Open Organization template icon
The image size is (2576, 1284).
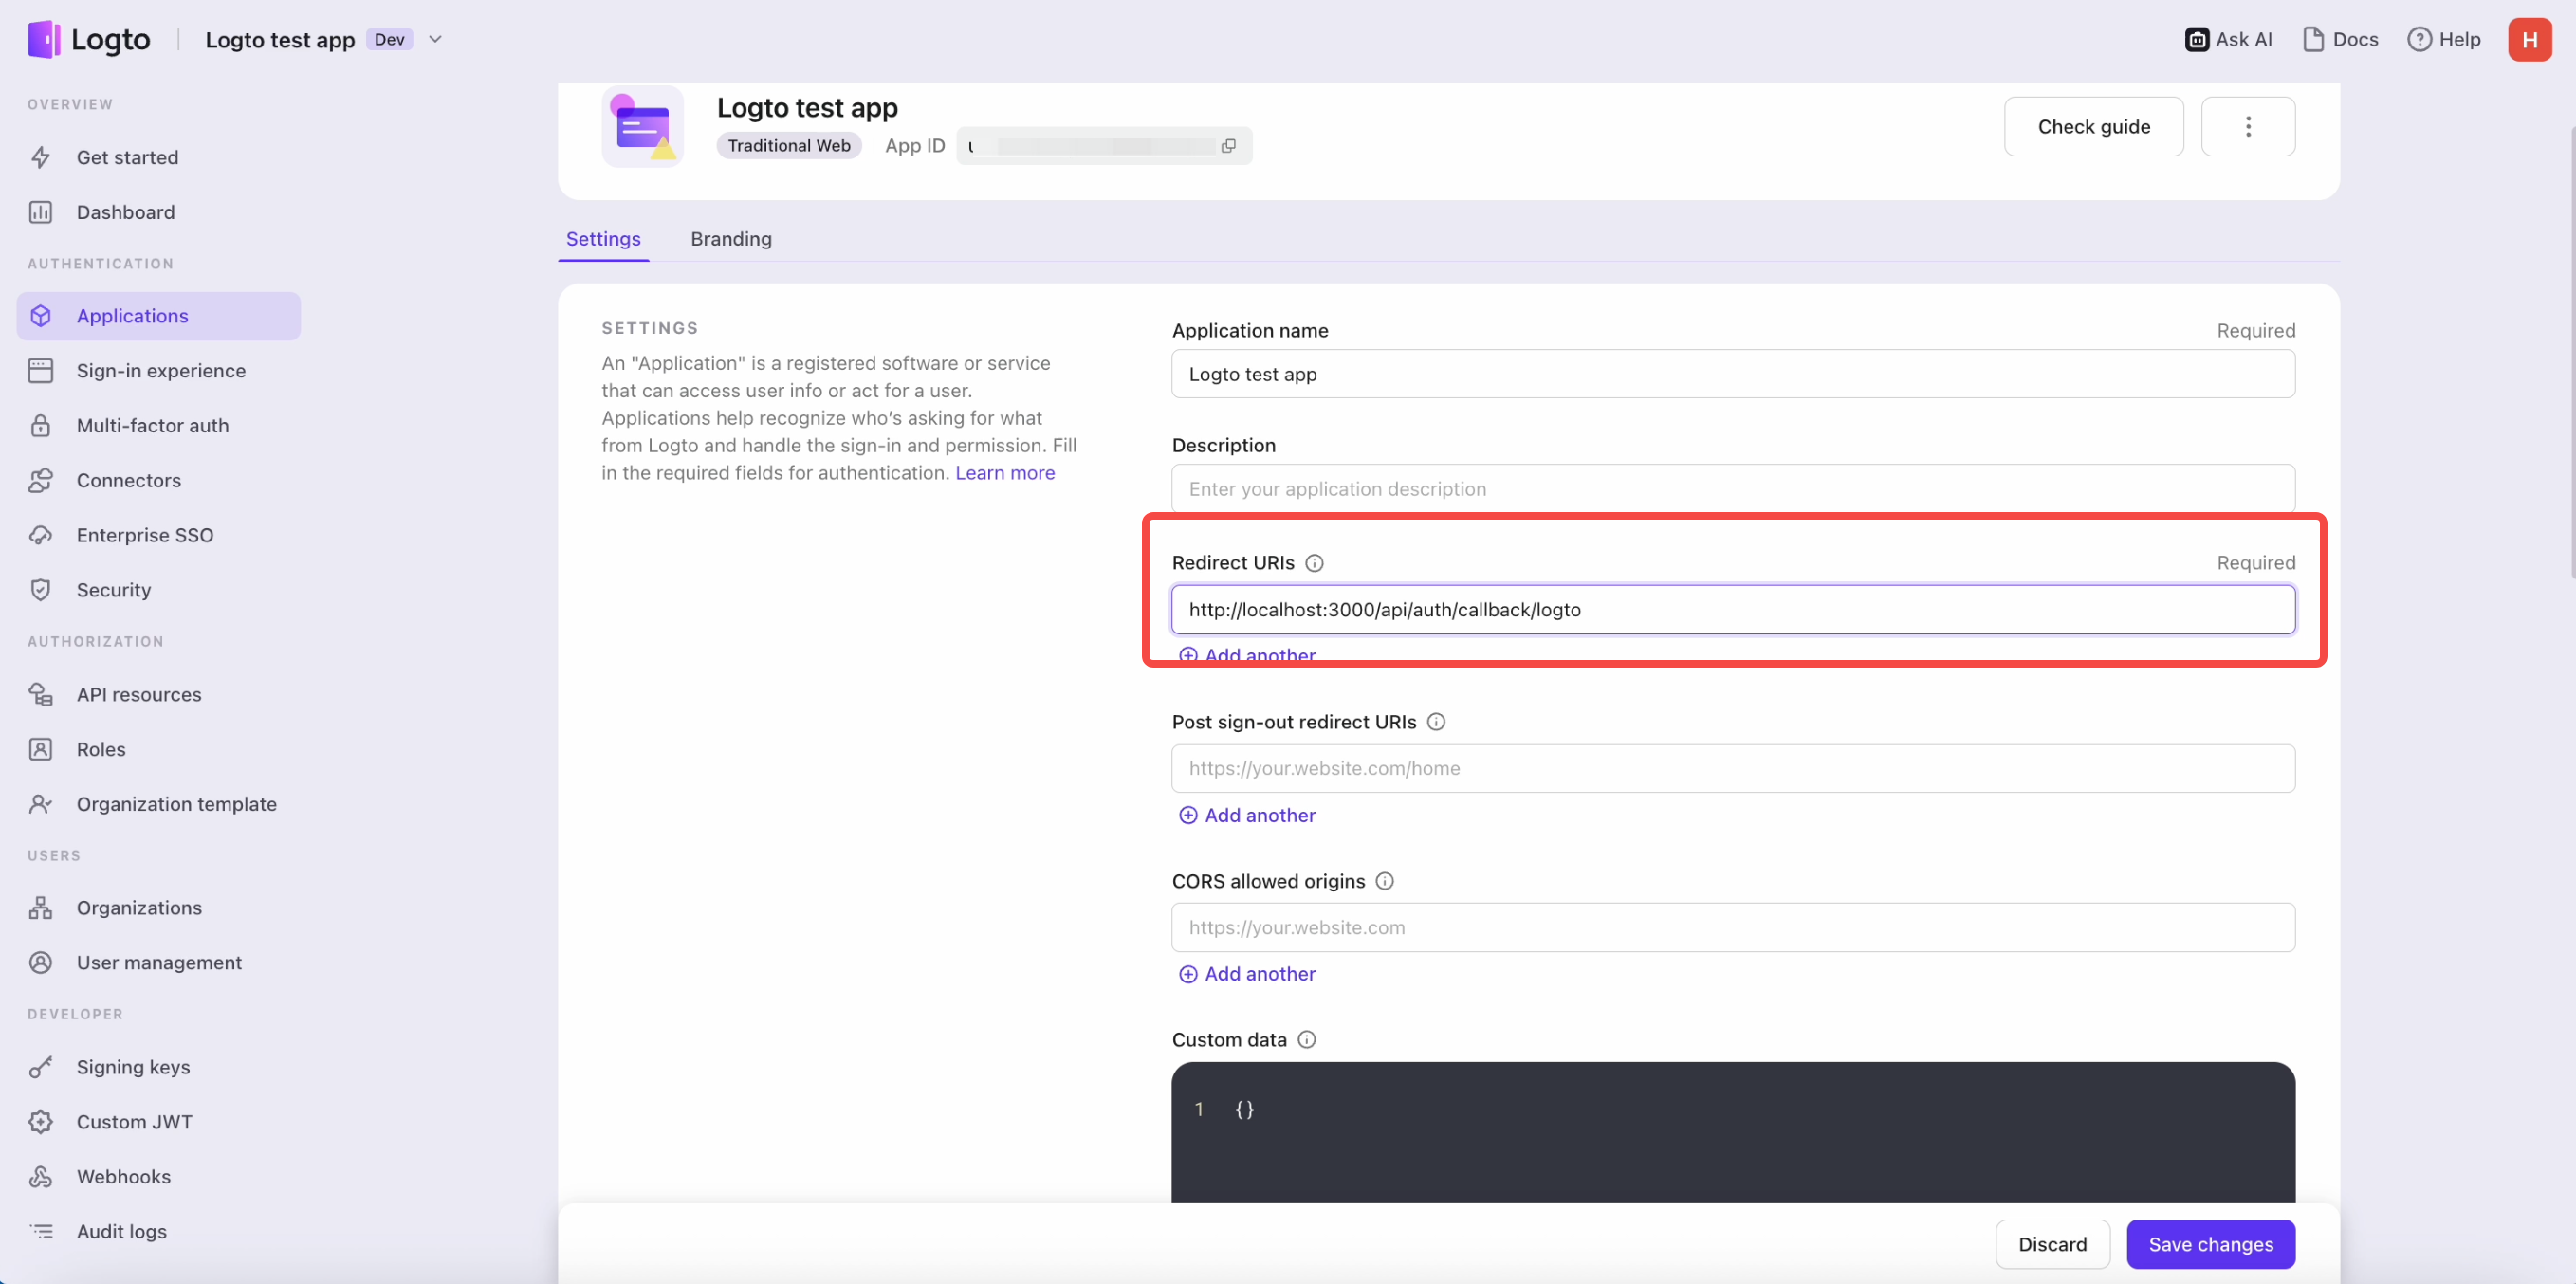pyautogui.click(x=41, y=804)
